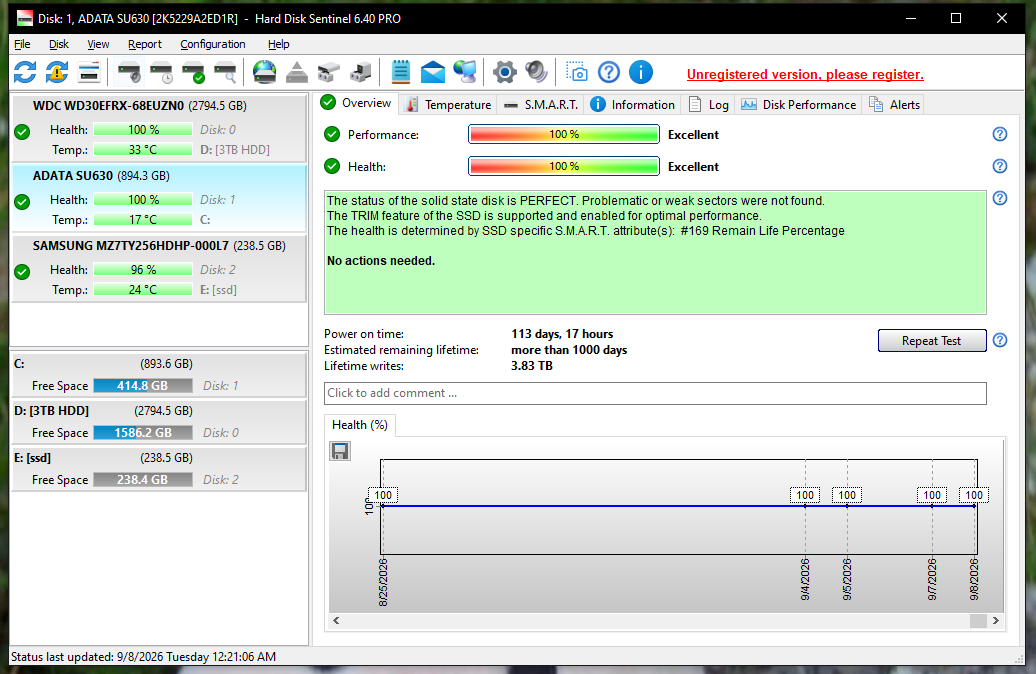Click the blue refresh arrows toolbar icon
Viewport: 1036px width, 674px height.
point(25,72)
